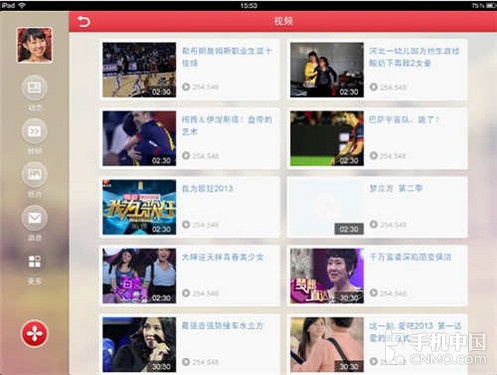Open the title beside the cheering girls video
This screenshot has height=375, width=497.
pos(223,257)
